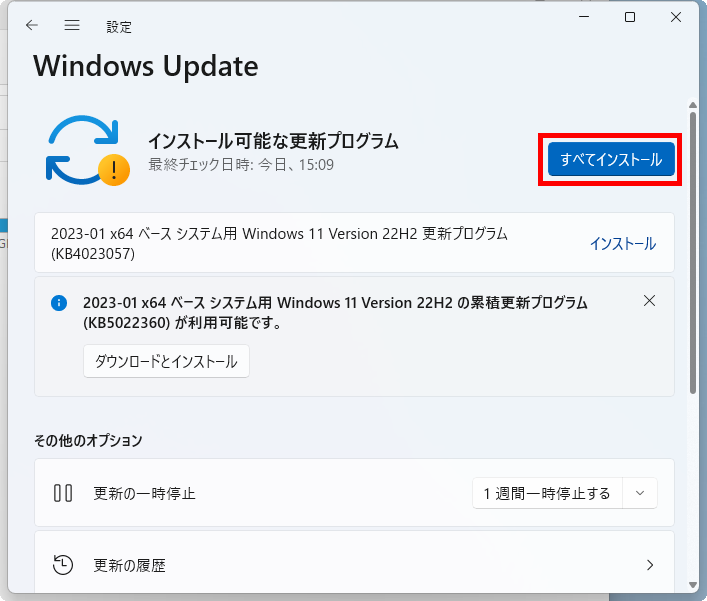Viewport: 707px width, 601px height.
Task: Click the pause icon beside 更新の一時停止
Action: pyautogui.click(x=63, y=493)
